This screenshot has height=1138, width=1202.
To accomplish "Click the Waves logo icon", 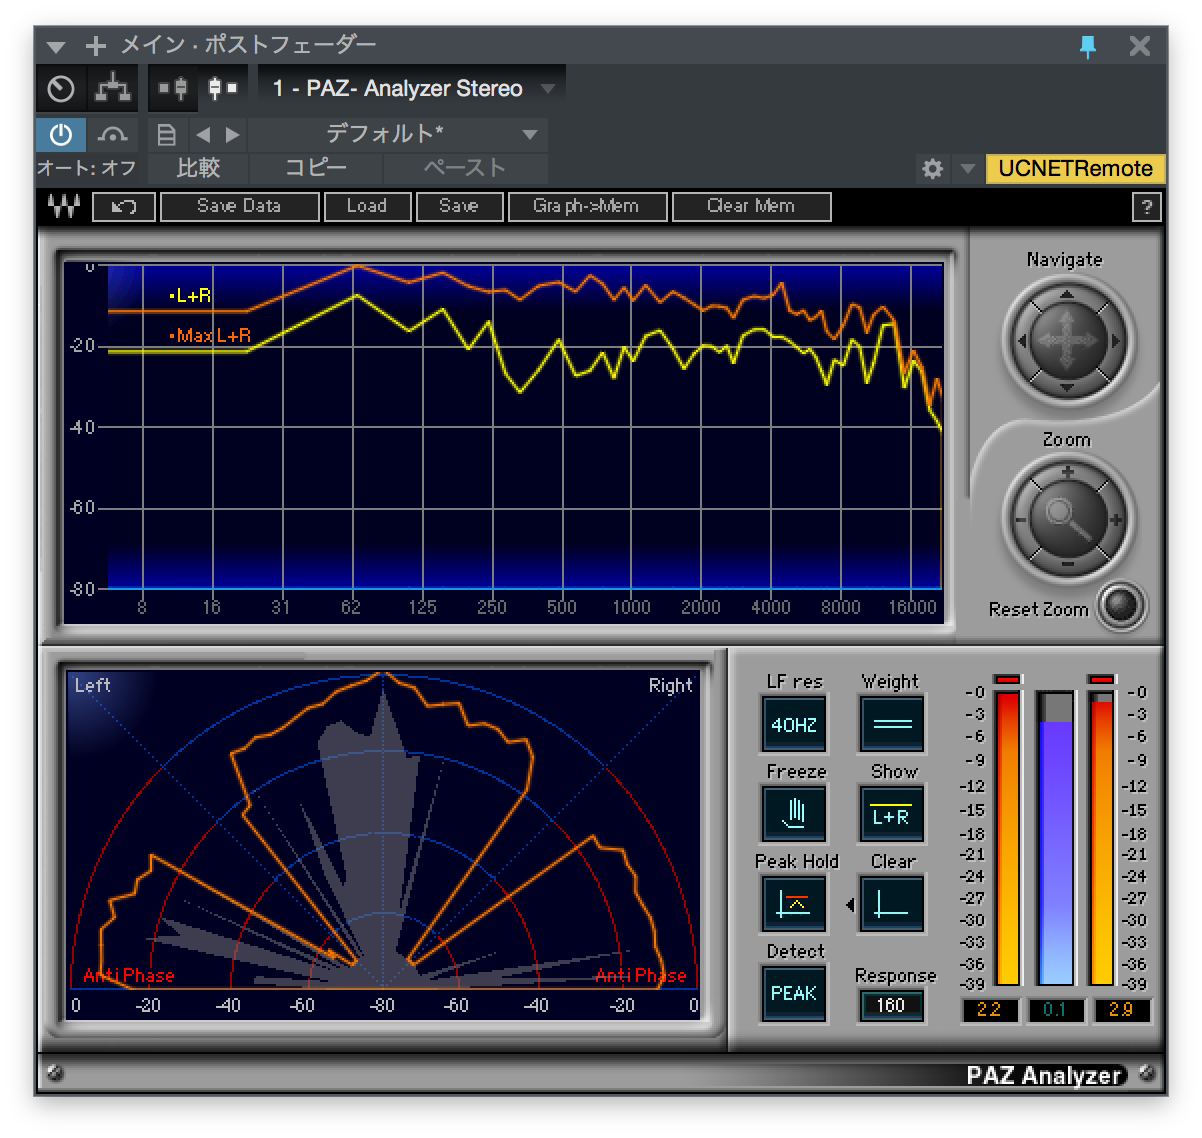I will point(64,206).
